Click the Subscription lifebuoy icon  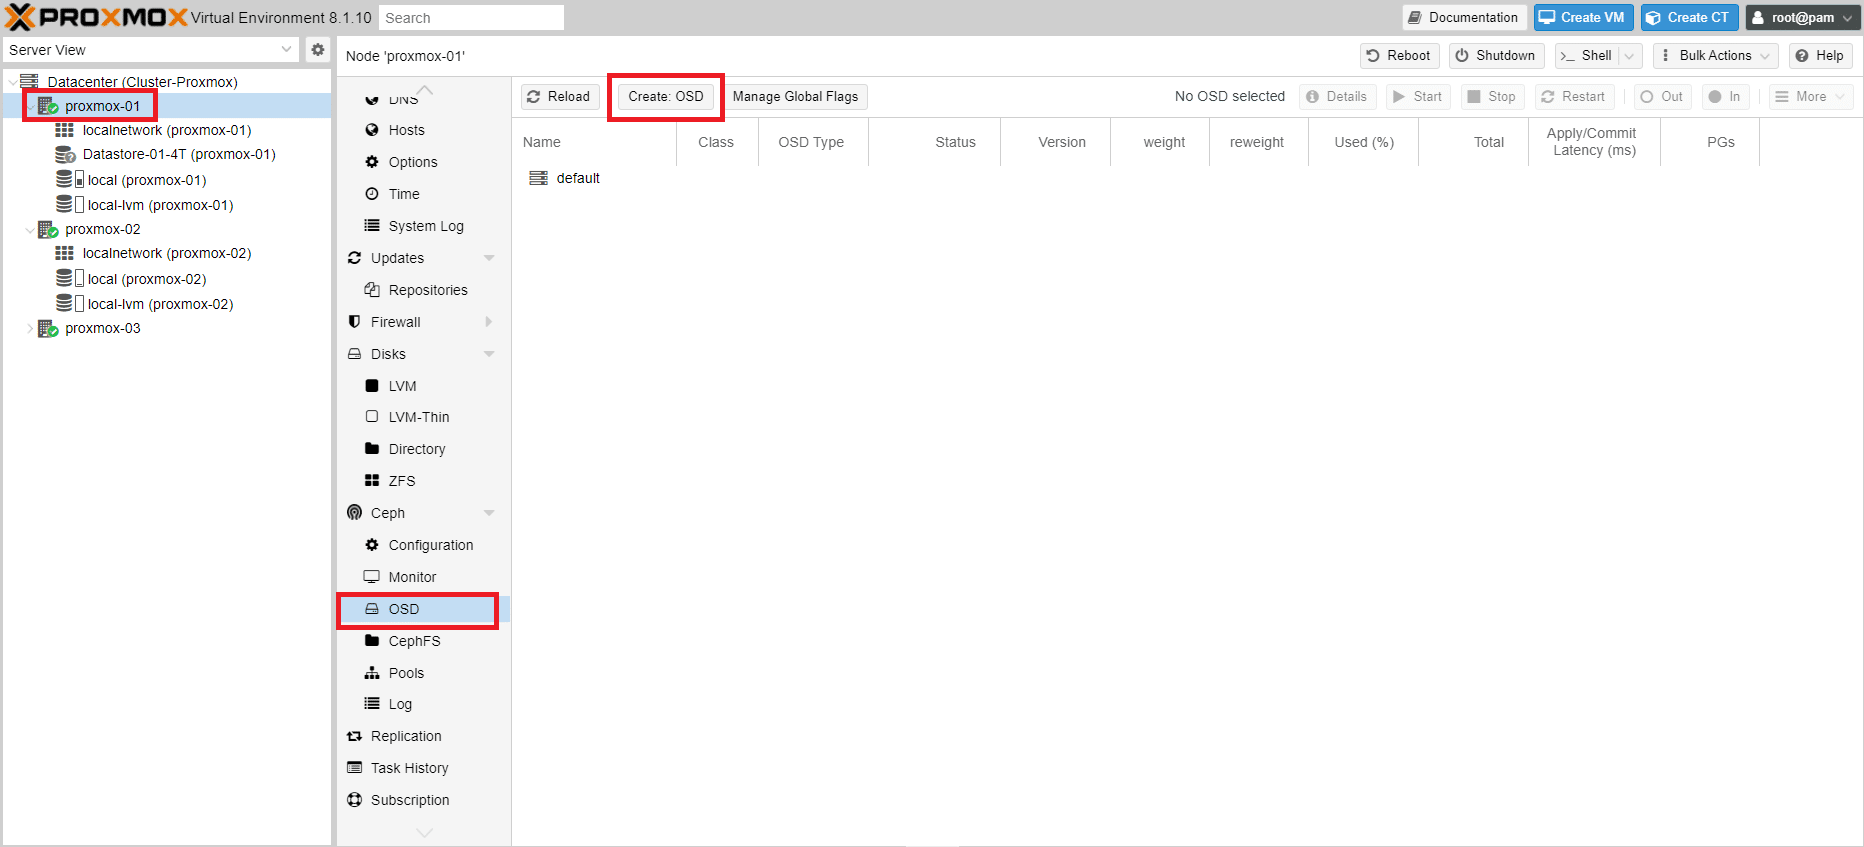354,800
